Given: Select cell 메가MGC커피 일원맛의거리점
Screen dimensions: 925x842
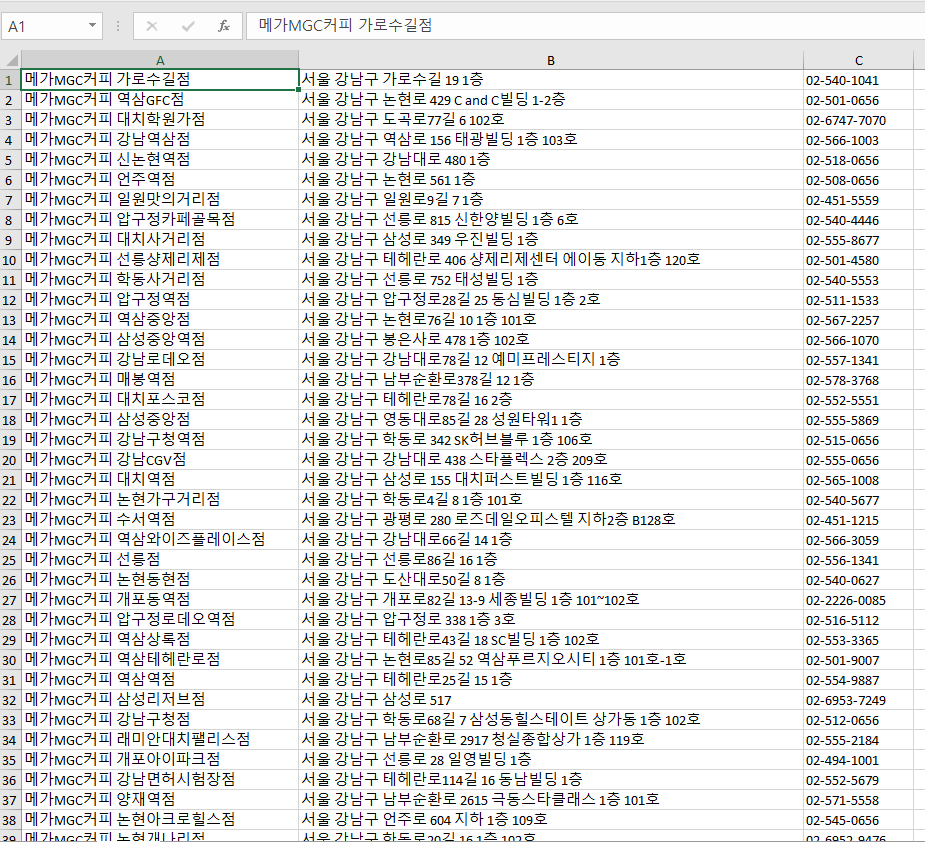Looking at the screenshot, I should pyautogui.click(x=160, y=200).
